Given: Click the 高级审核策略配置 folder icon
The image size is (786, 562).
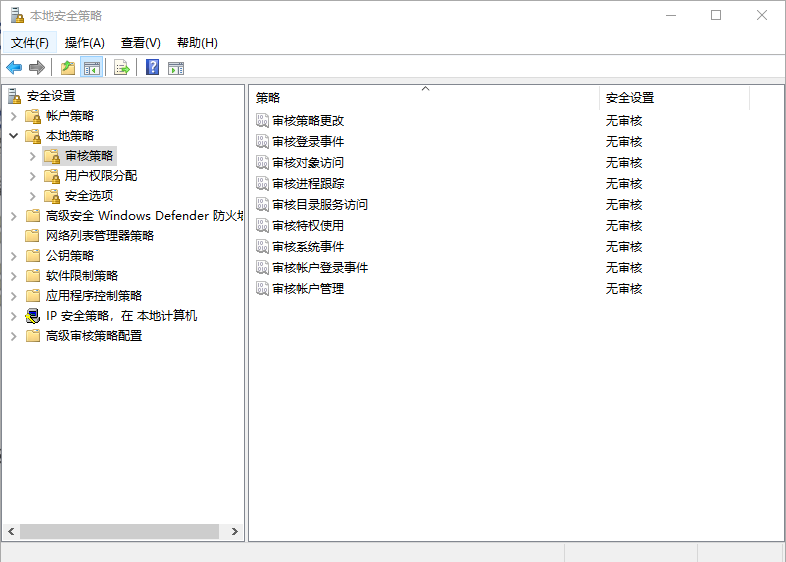Looking at the screenshot, I should pyautogui.click(x=33, y=335).
